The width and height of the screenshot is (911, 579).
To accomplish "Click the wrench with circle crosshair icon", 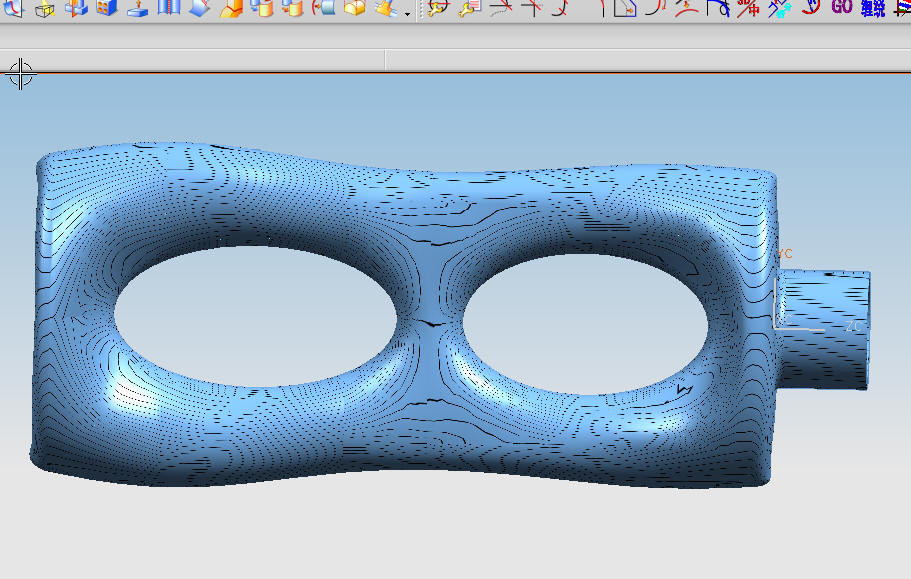I will [439, 8].
